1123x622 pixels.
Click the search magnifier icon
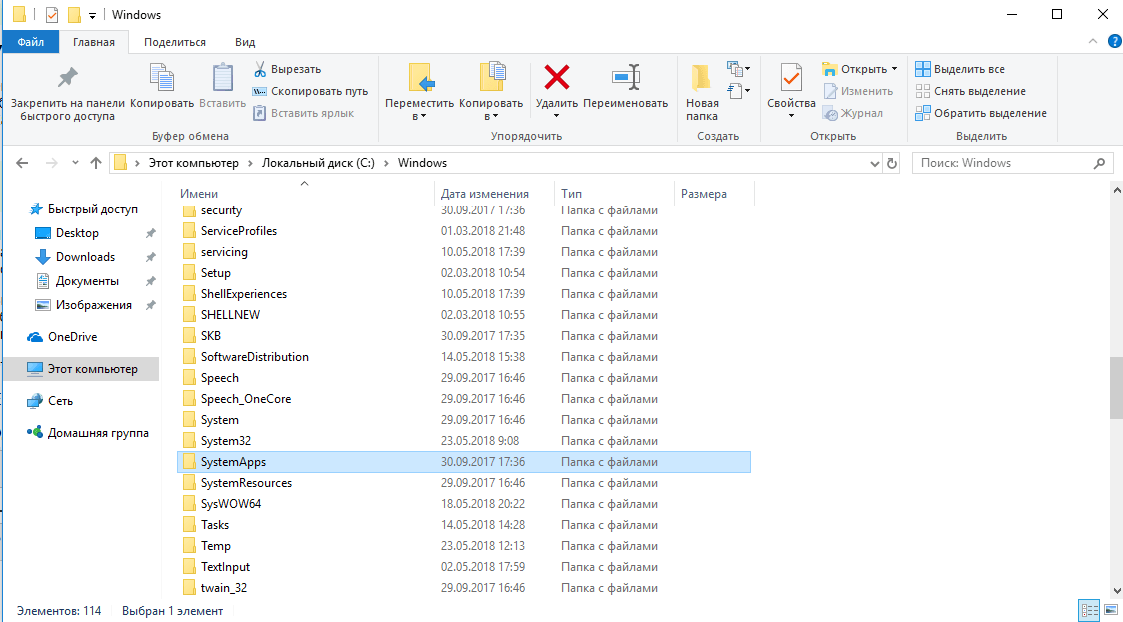coord(1099,163)
